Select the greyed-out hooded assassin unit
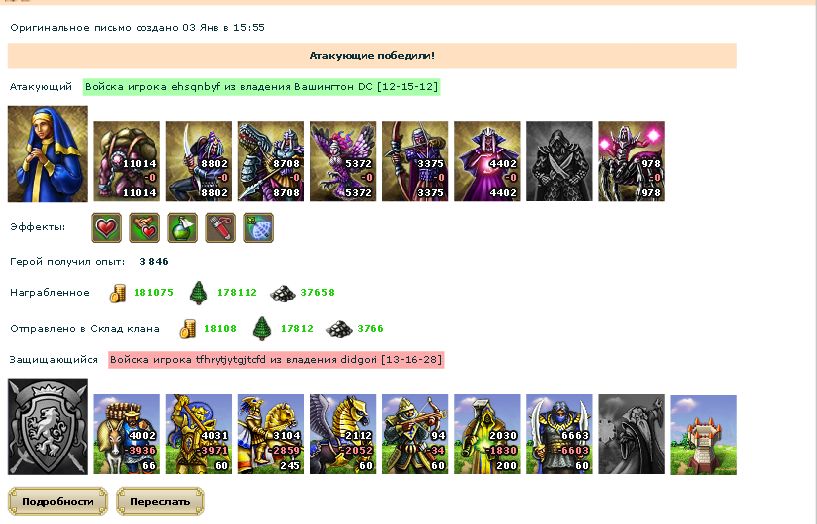Viewport: 817px width, 524px height. point(559,161)
